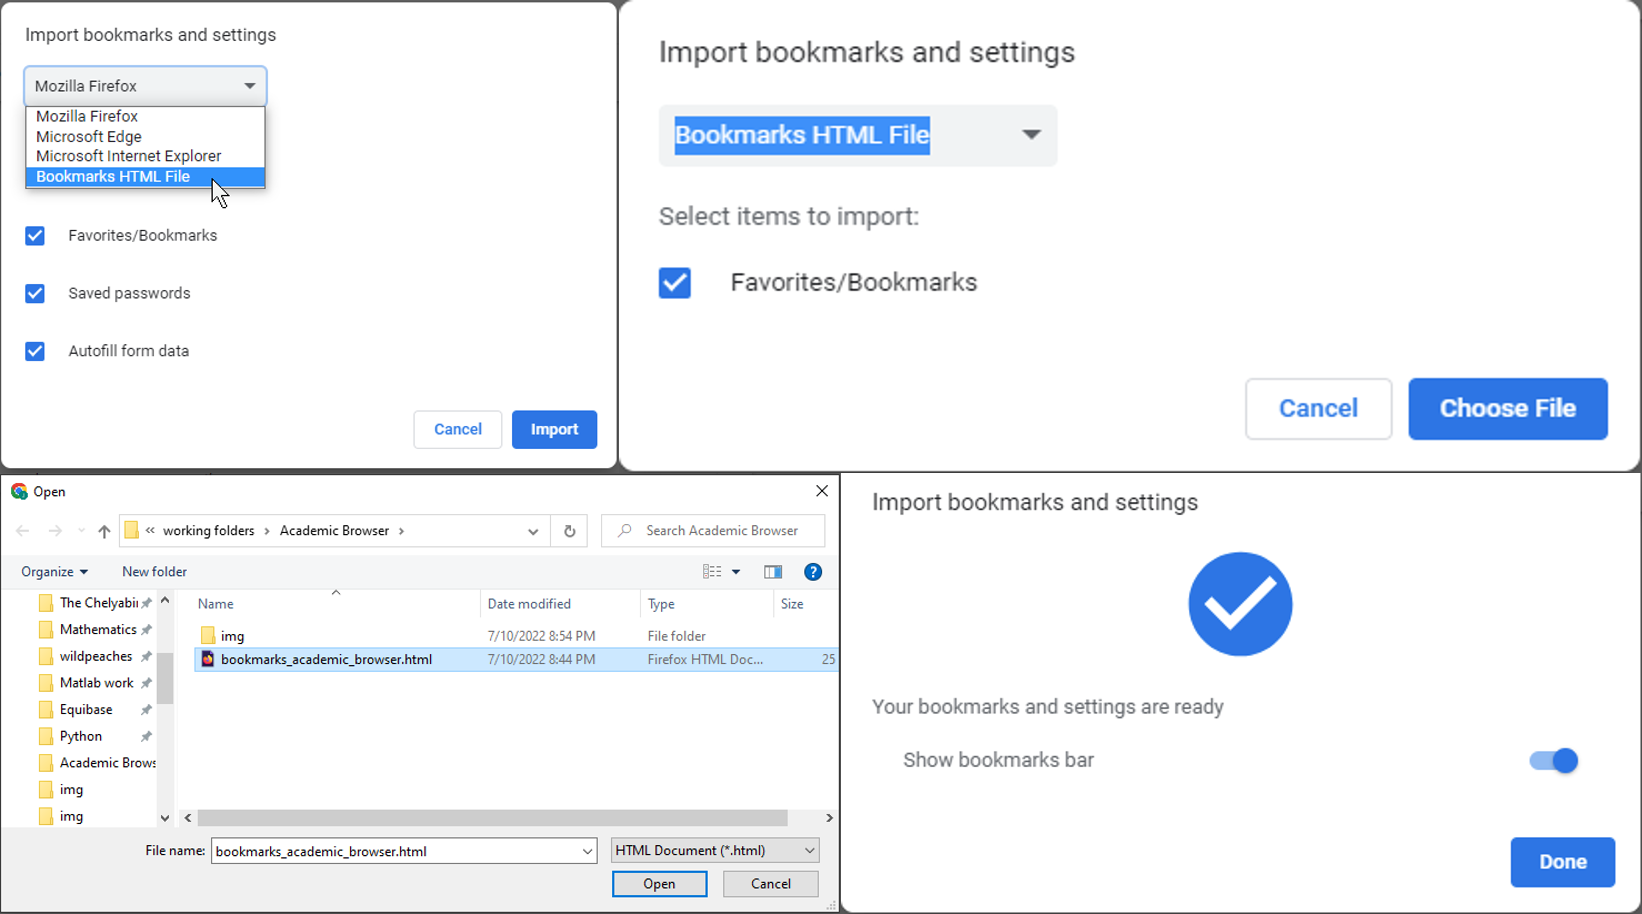Cancel the Open file dialog
This screenshot has width=1642, height=914.
(x=770, y=884)
